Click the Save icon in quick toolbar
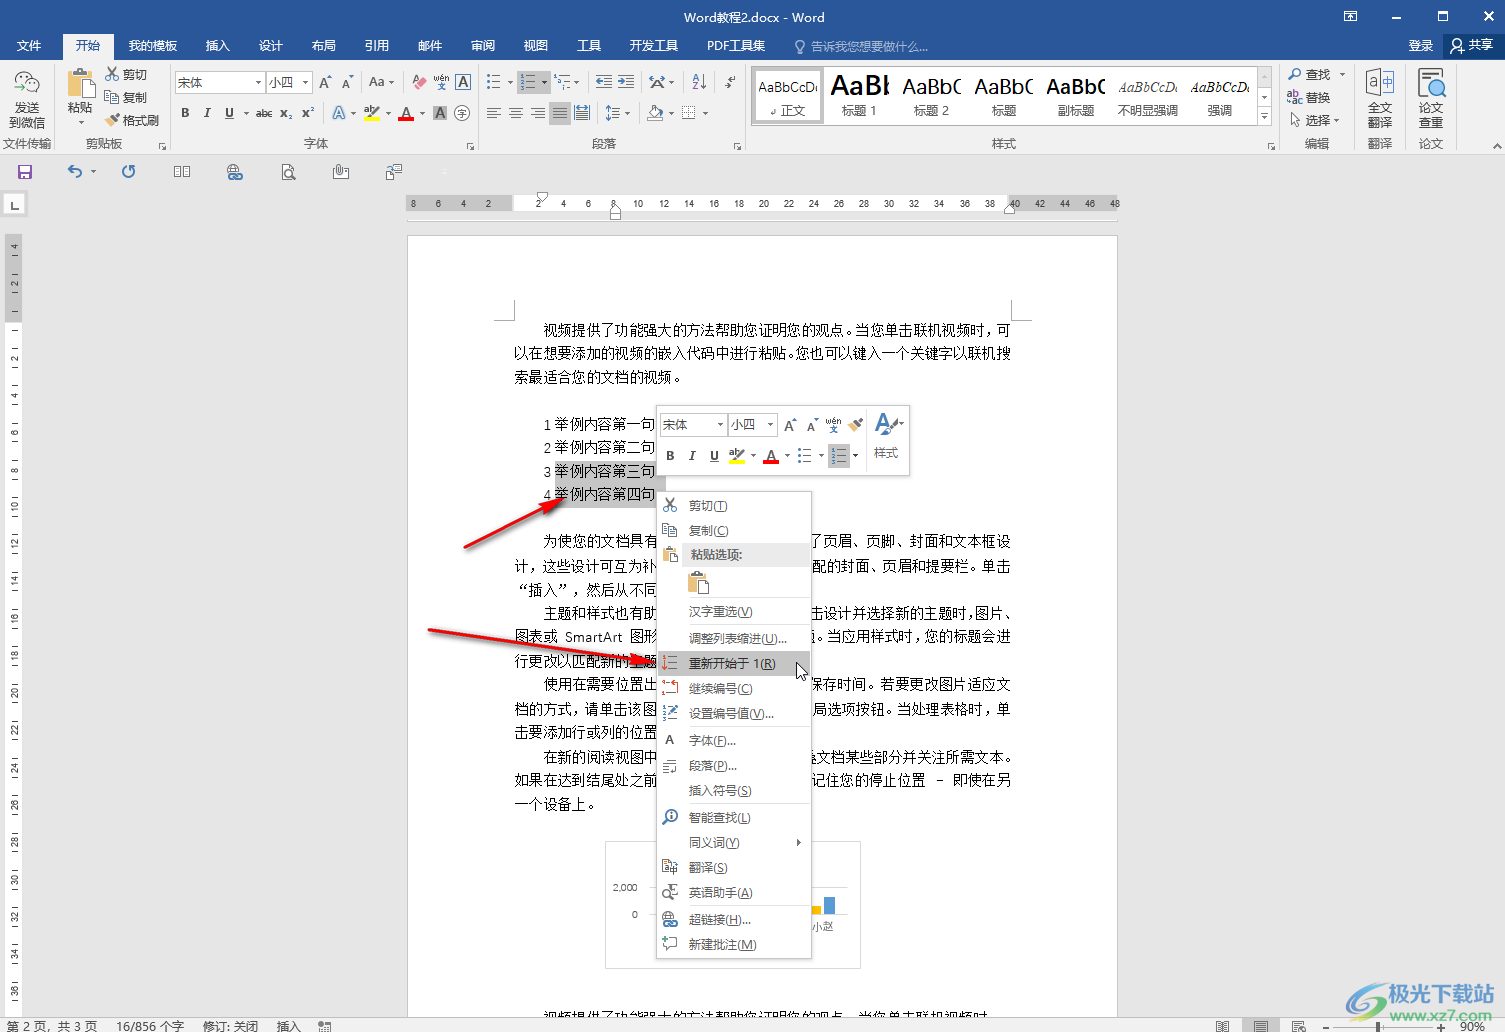 point(25,172)
